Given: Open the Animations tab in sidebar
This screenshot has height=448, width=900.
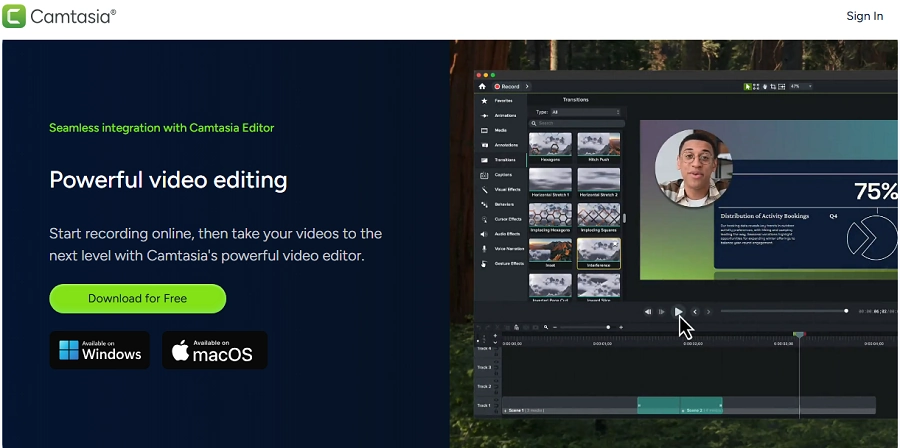Looking at the screenshot, I should [x=500, y=115].
